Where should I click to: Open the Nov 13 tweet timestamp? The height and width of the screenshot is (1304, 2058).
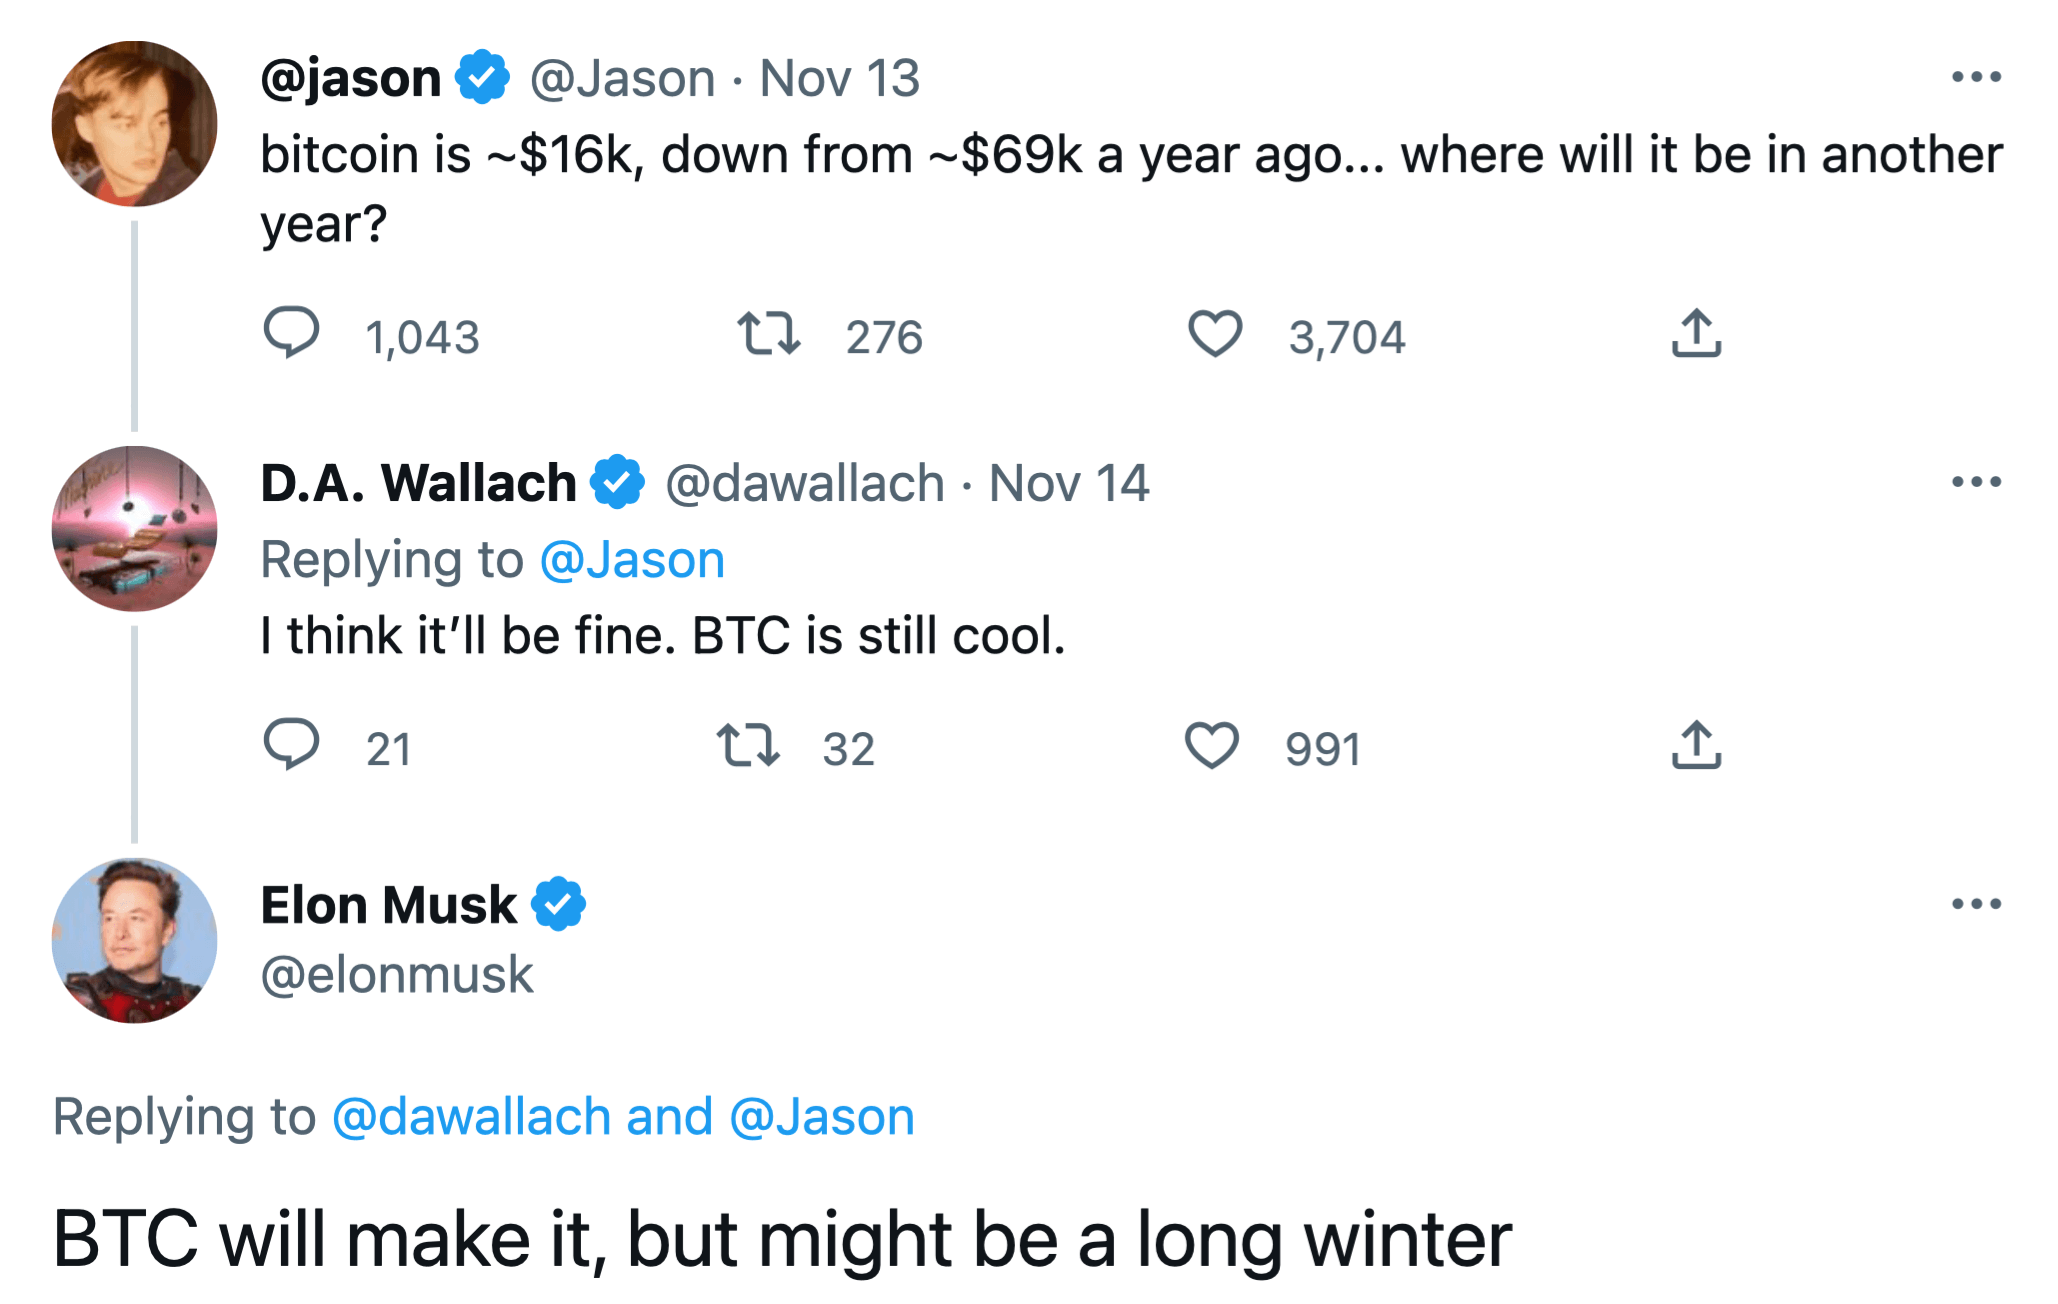839,78
